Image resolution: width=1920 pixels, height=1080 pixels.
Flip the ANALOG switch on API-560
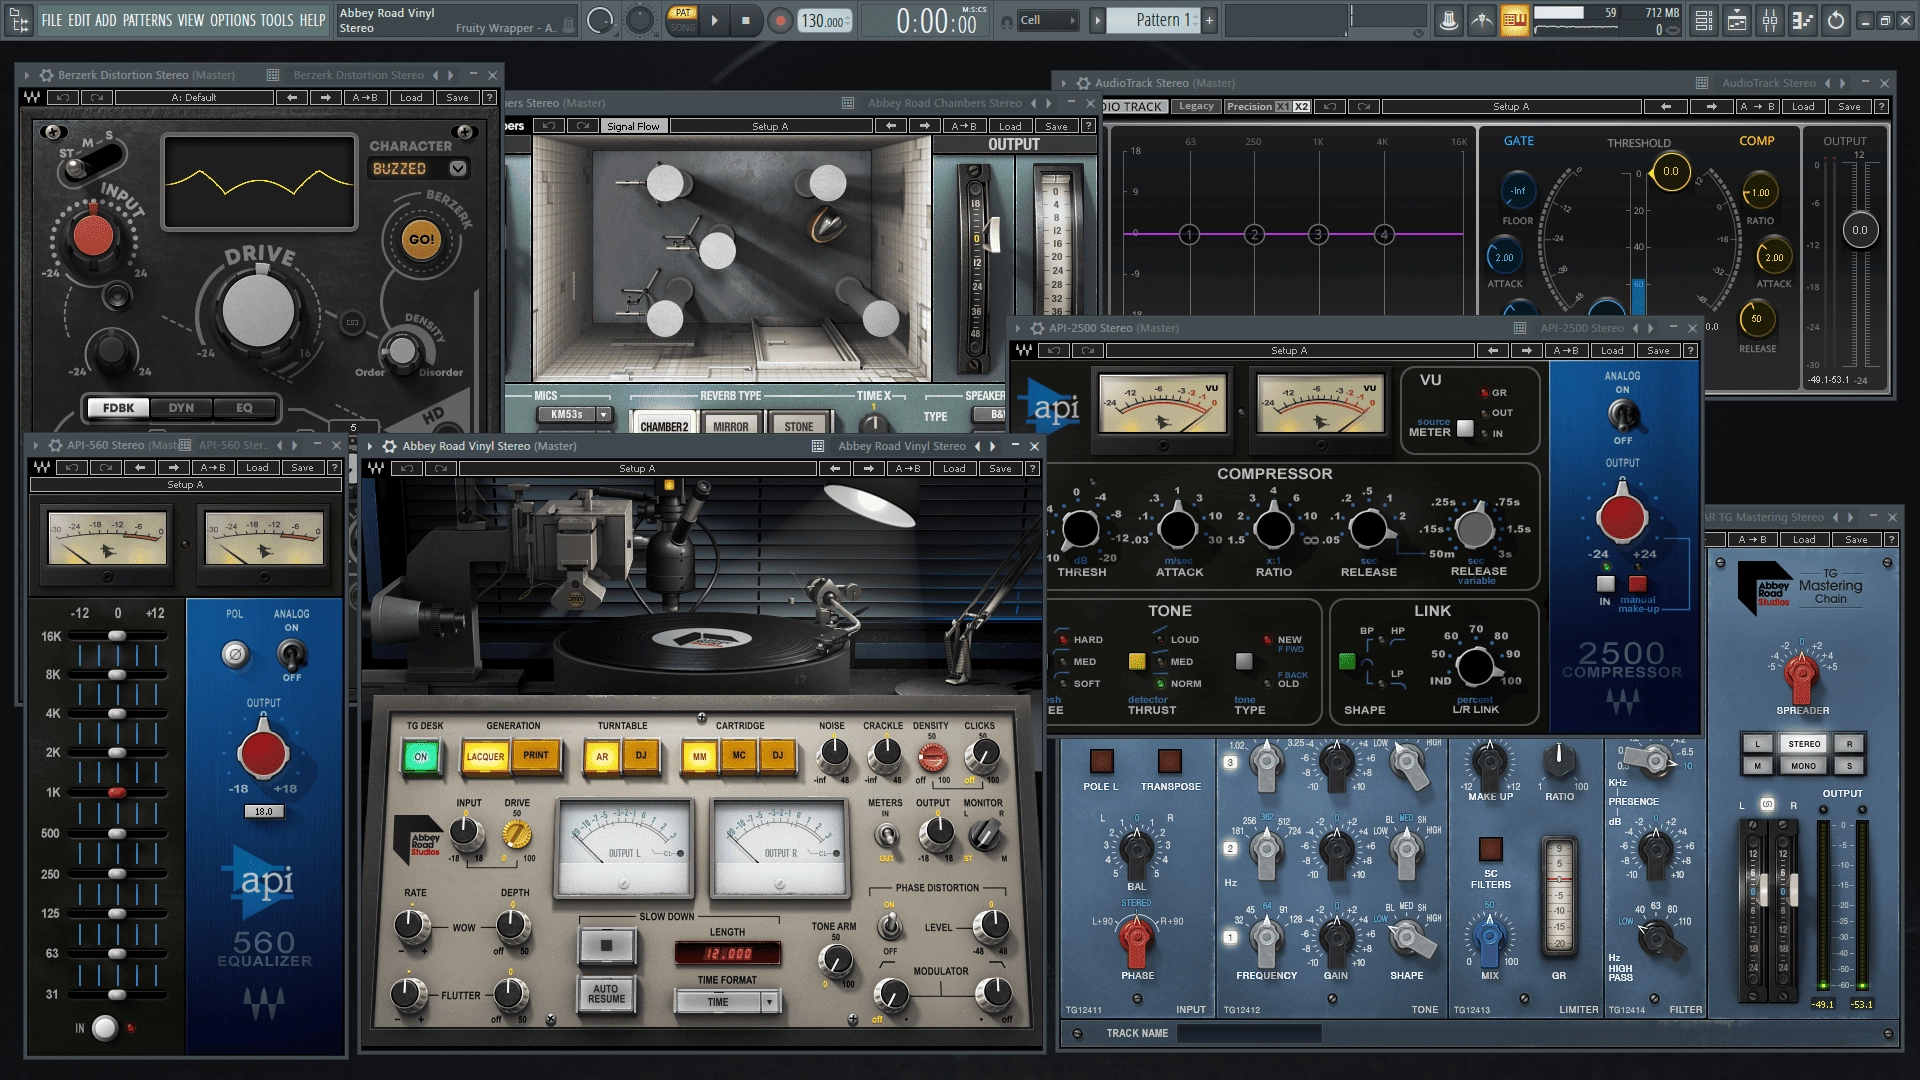click(291, 654)
